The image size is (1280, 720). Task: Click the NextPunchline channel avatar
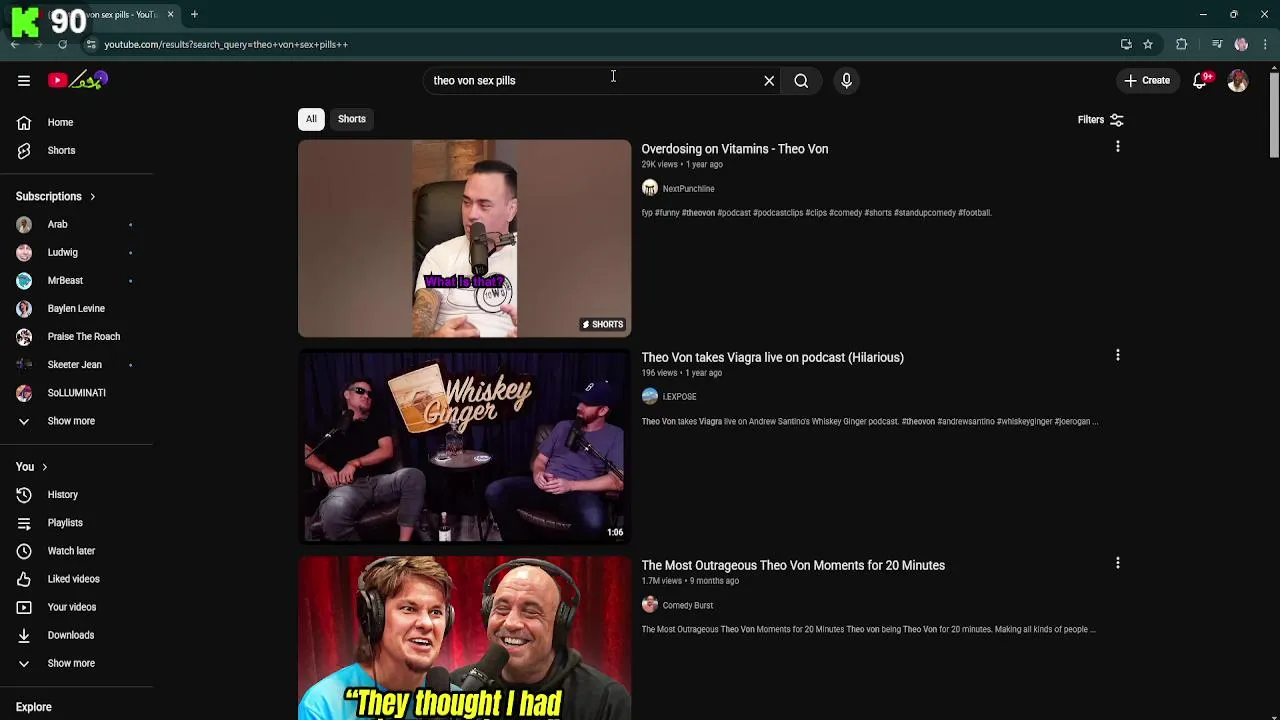(650, 188)
